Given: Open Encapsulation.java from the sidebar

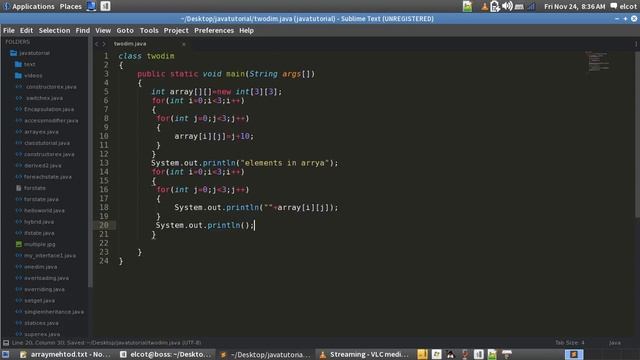Looking at the screenshot, I should click(49, 109).
